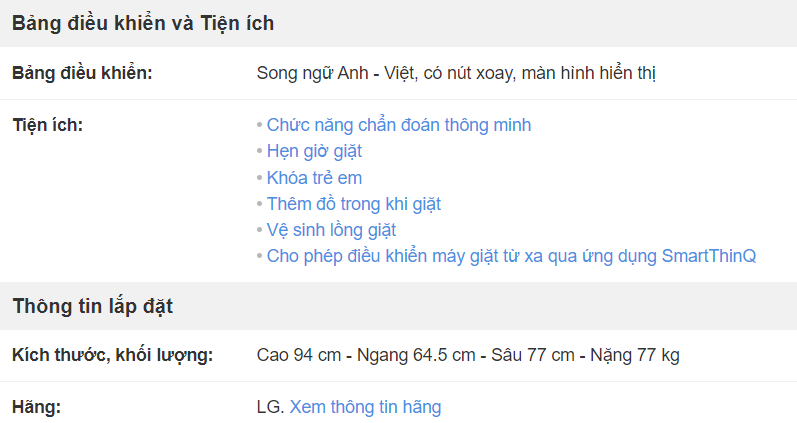Click the Bảng điều khiển: row label
Image resolution: width=797 pixels, height=423 pixels.
[82, 73]
